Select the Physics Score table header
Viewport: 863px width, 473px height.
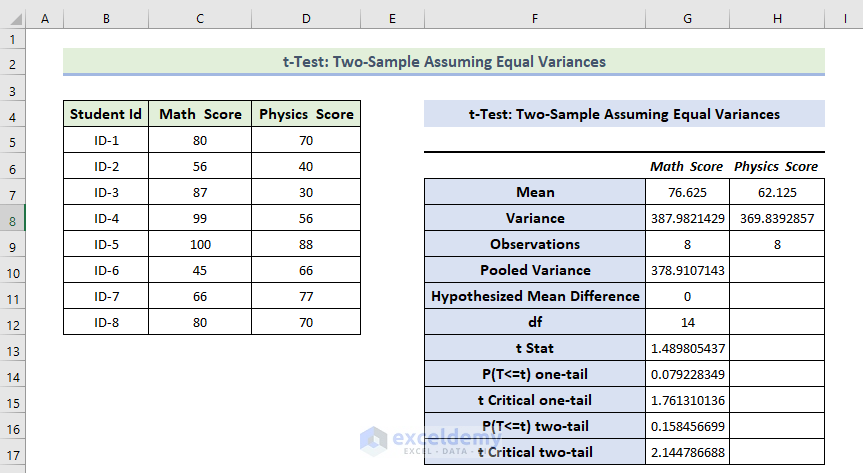(x=306, y=114)
